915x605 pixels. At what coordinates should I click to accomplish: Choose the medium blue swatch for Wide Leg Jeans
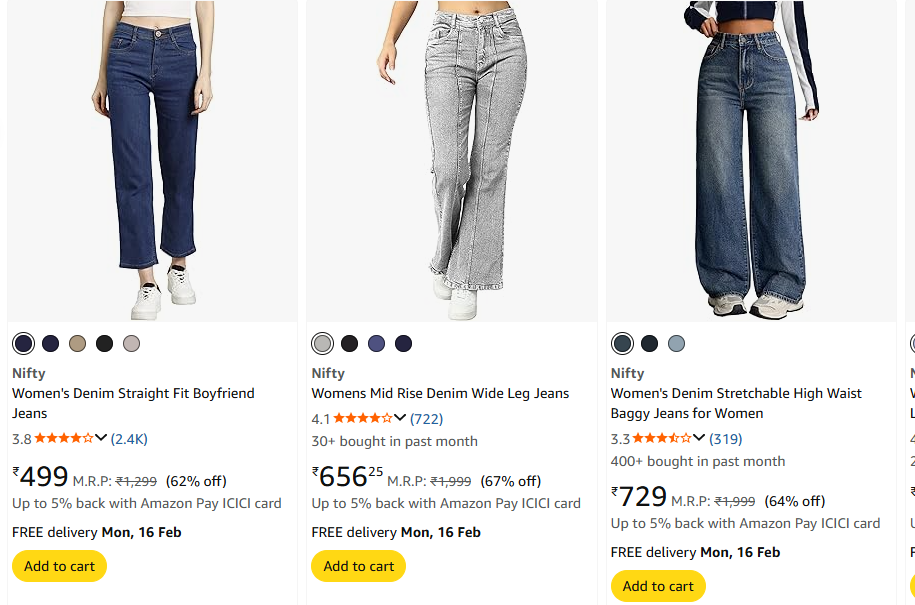(376, 344)
